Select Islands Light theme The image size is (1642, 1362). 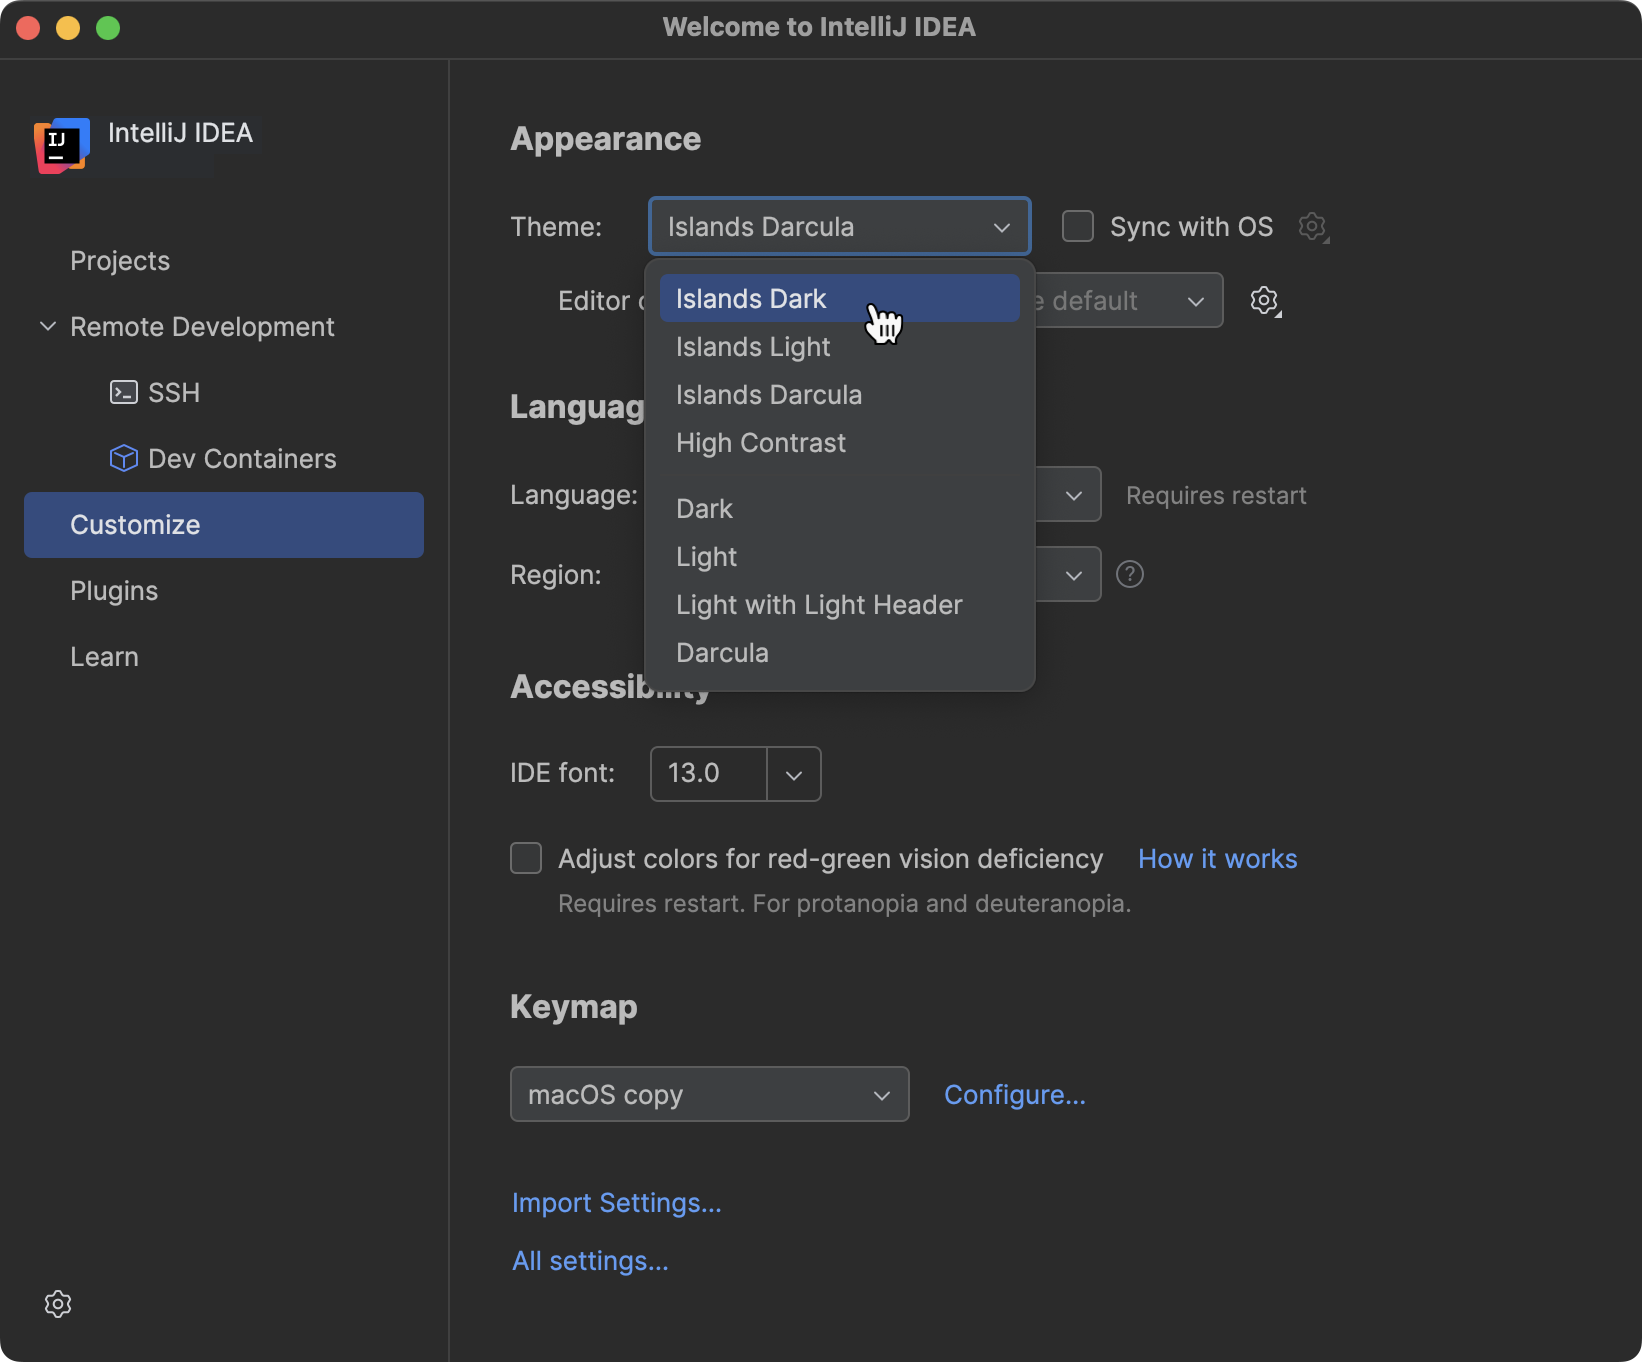(x=839, y=347)
